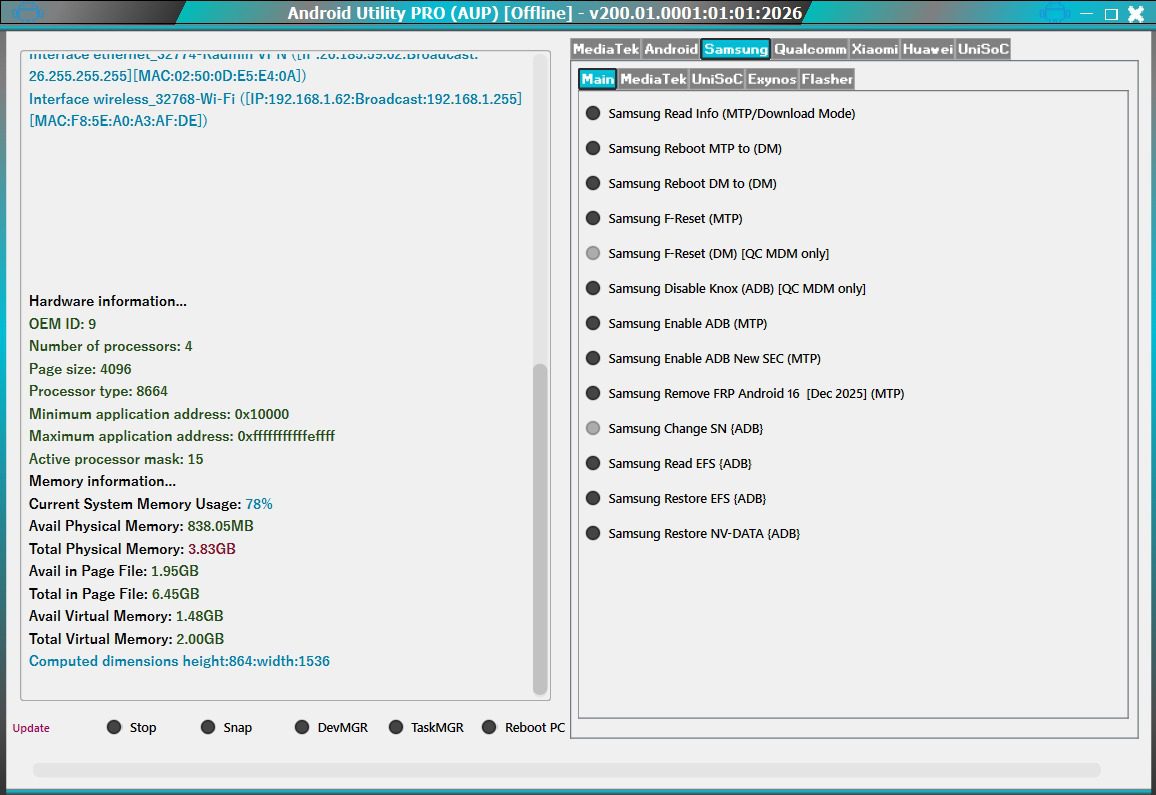Open the Samsung MediaTek sub-tab
The height and width of the screenshot is (795, 1156).
[653, 80]
